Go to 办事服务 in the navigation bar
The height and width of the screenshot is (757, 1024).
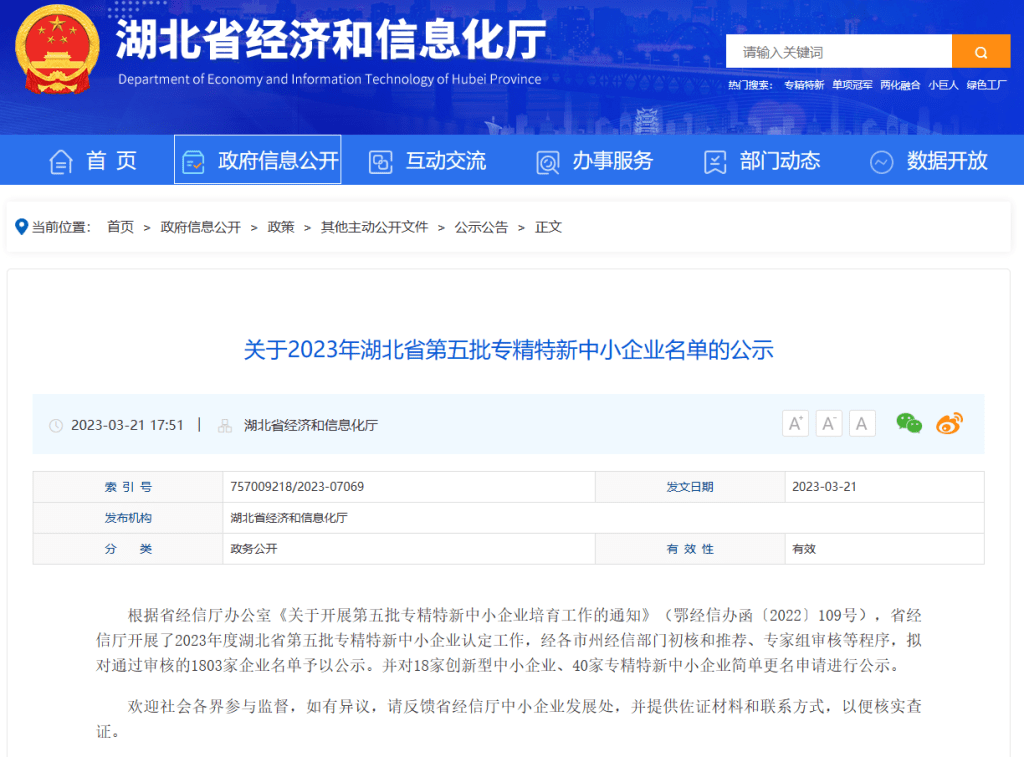click(x=594, y=160)
